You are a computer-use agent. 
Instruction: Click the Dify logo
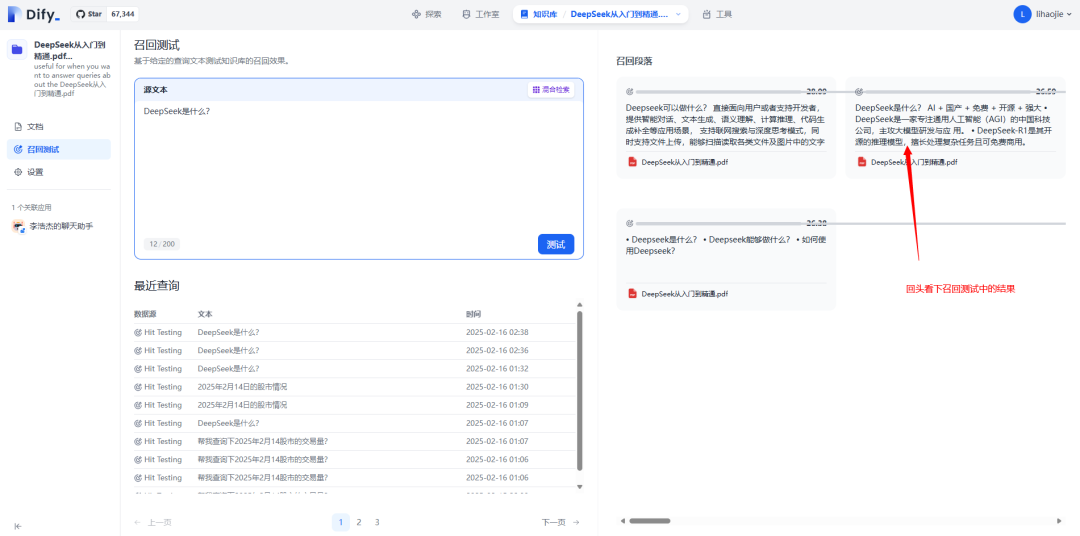pos(34,14)
